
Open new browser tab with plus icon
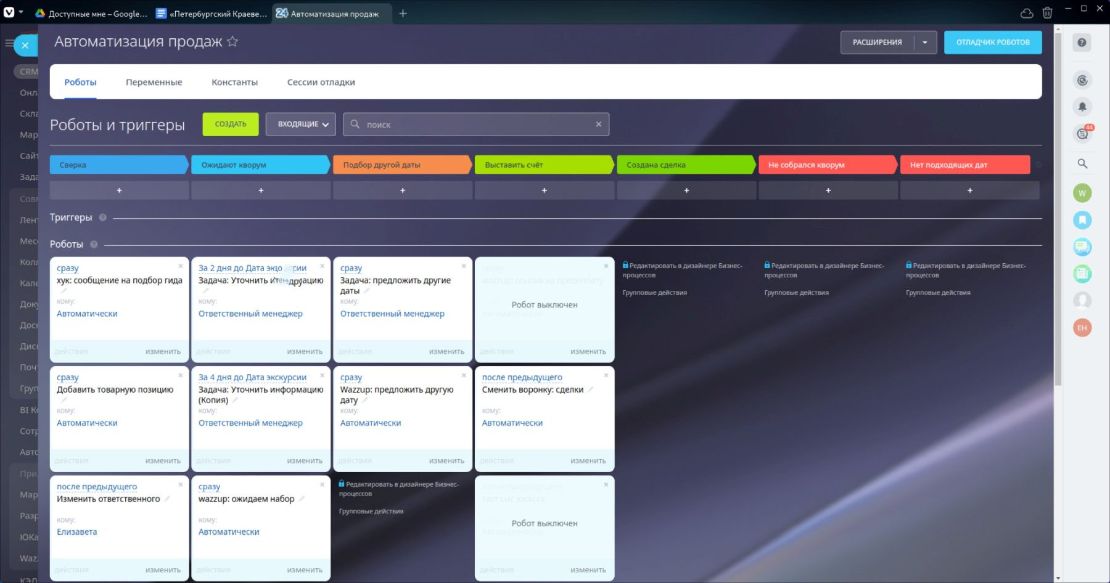pos(403,13)
